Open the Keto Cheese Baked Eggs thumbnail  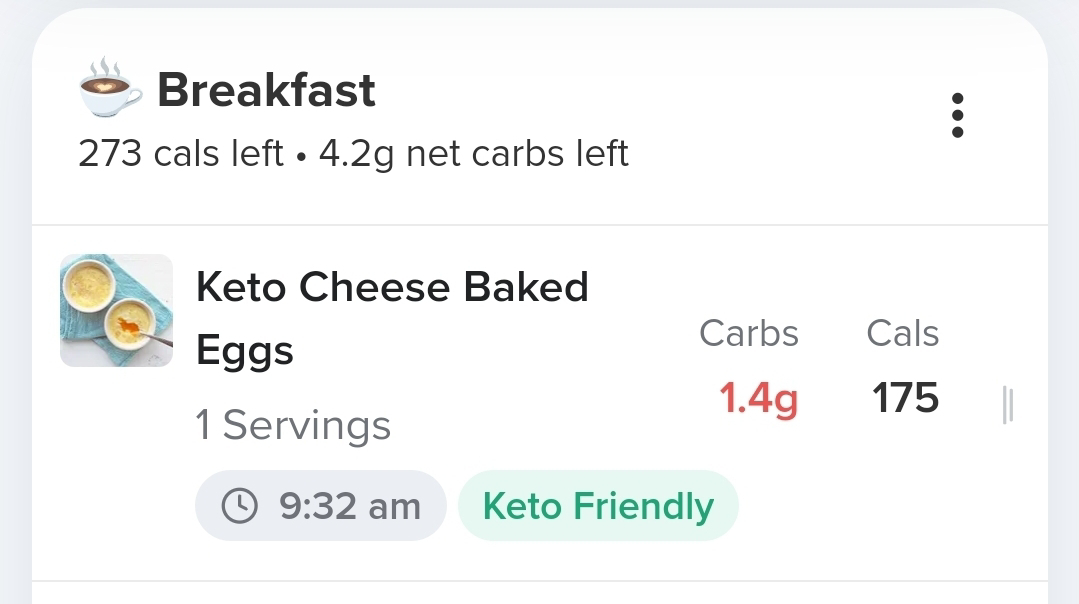116,310
